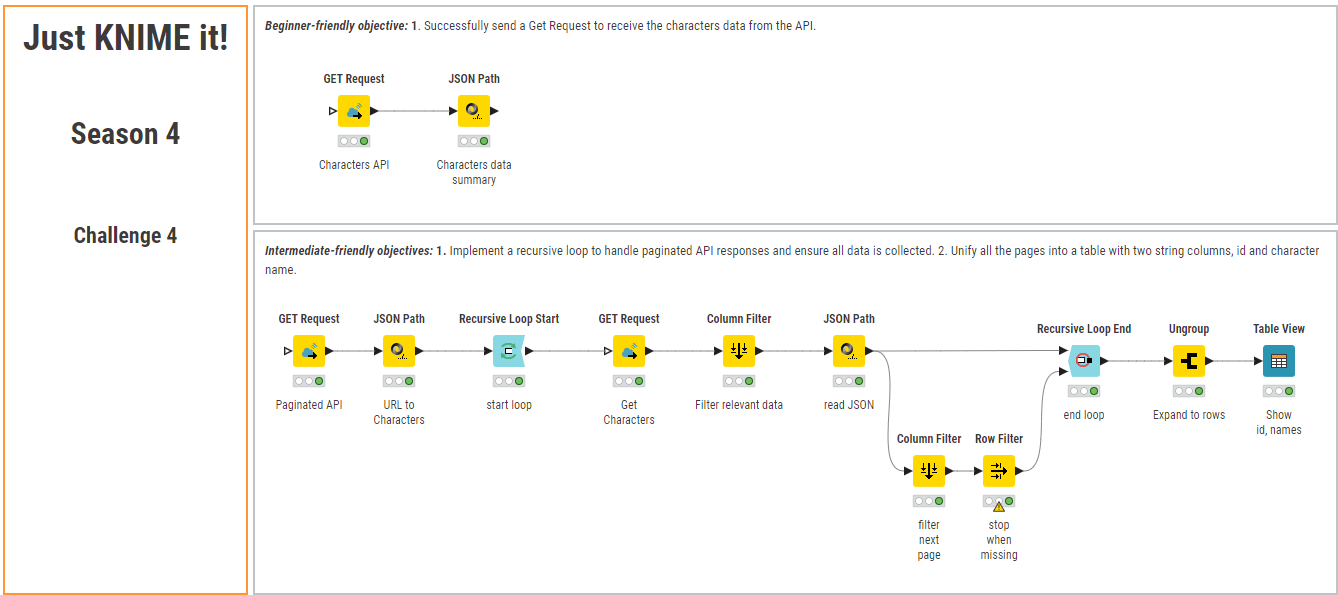Click the 'end loop' node label
The image size is (1338, 595).
tap(1084, 415)
